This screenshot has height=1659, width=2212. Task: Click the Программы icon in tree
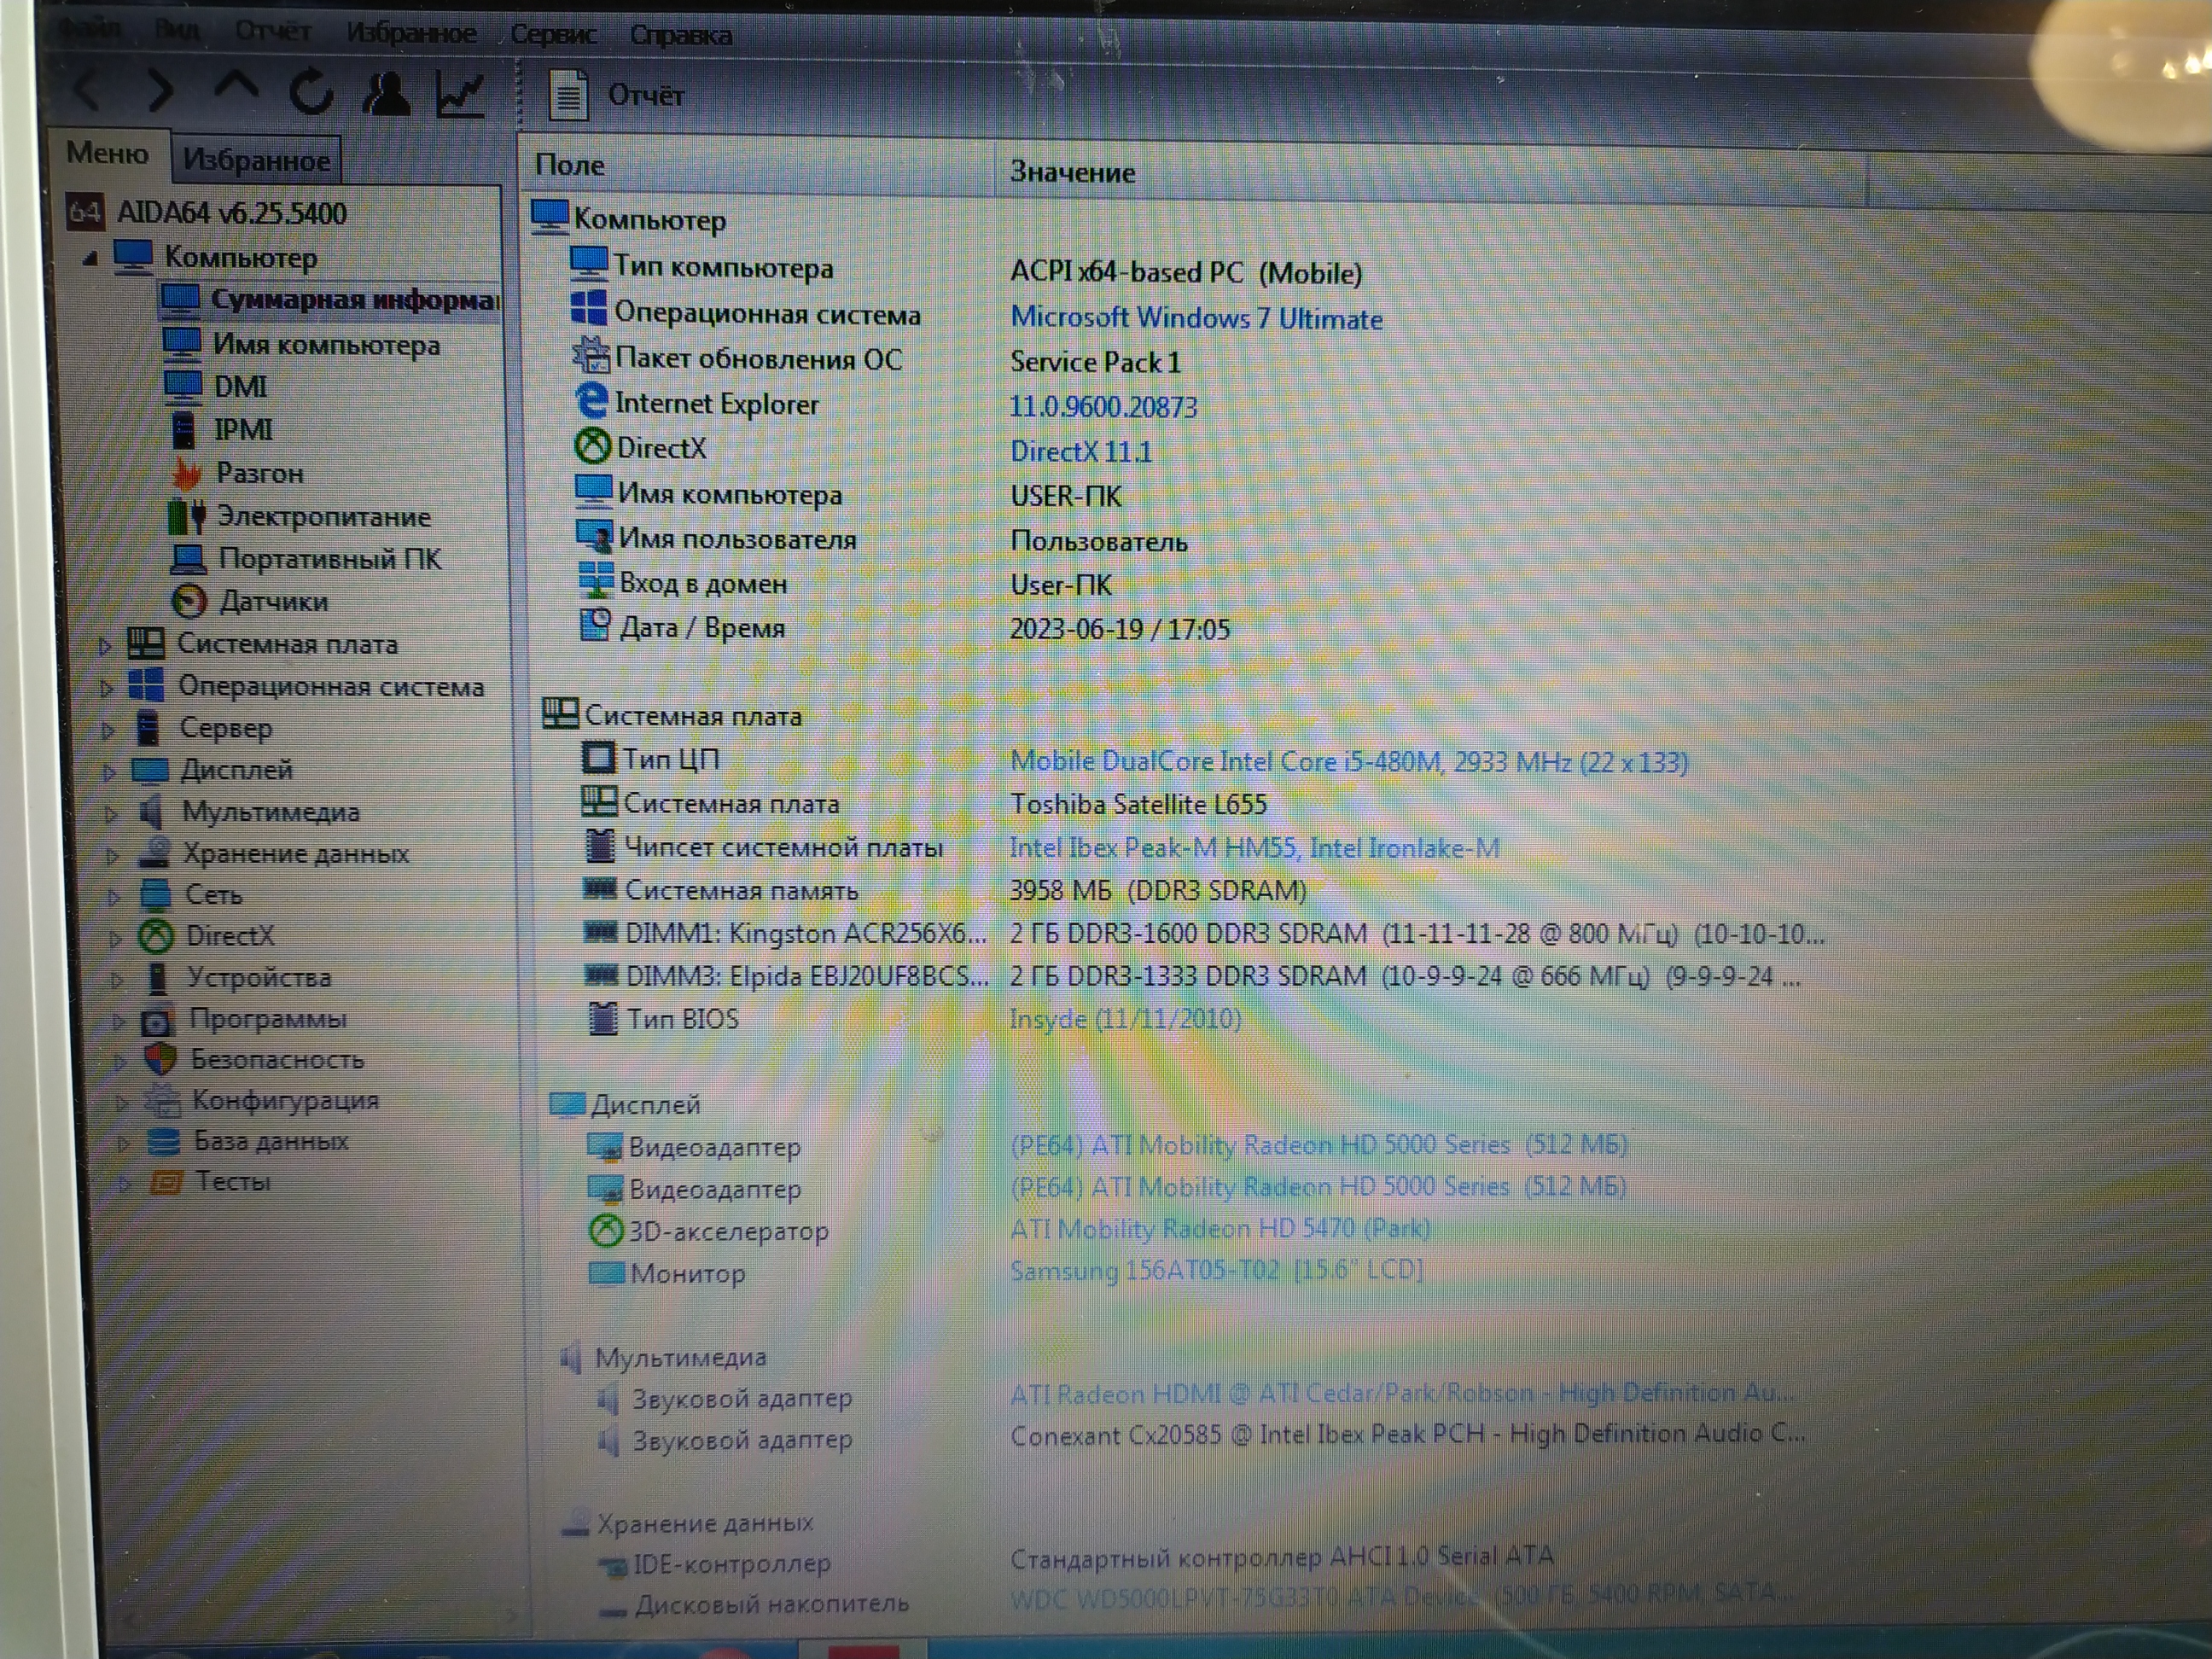(x=156, y=1021)
